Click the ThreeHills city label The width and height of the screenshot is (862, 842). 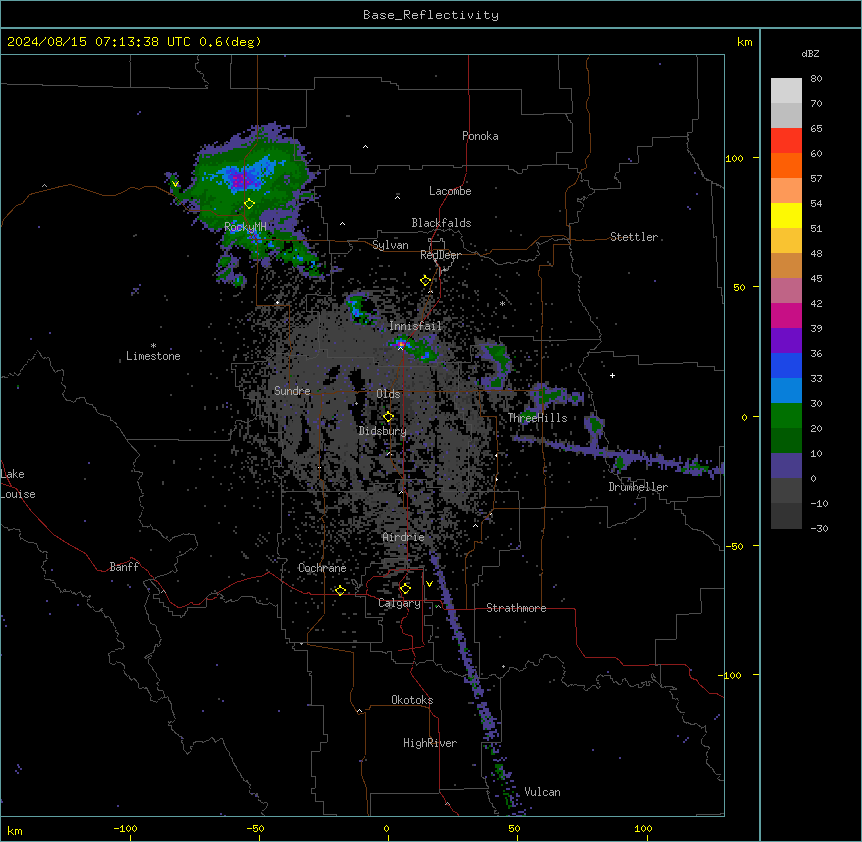click(537, 418)
